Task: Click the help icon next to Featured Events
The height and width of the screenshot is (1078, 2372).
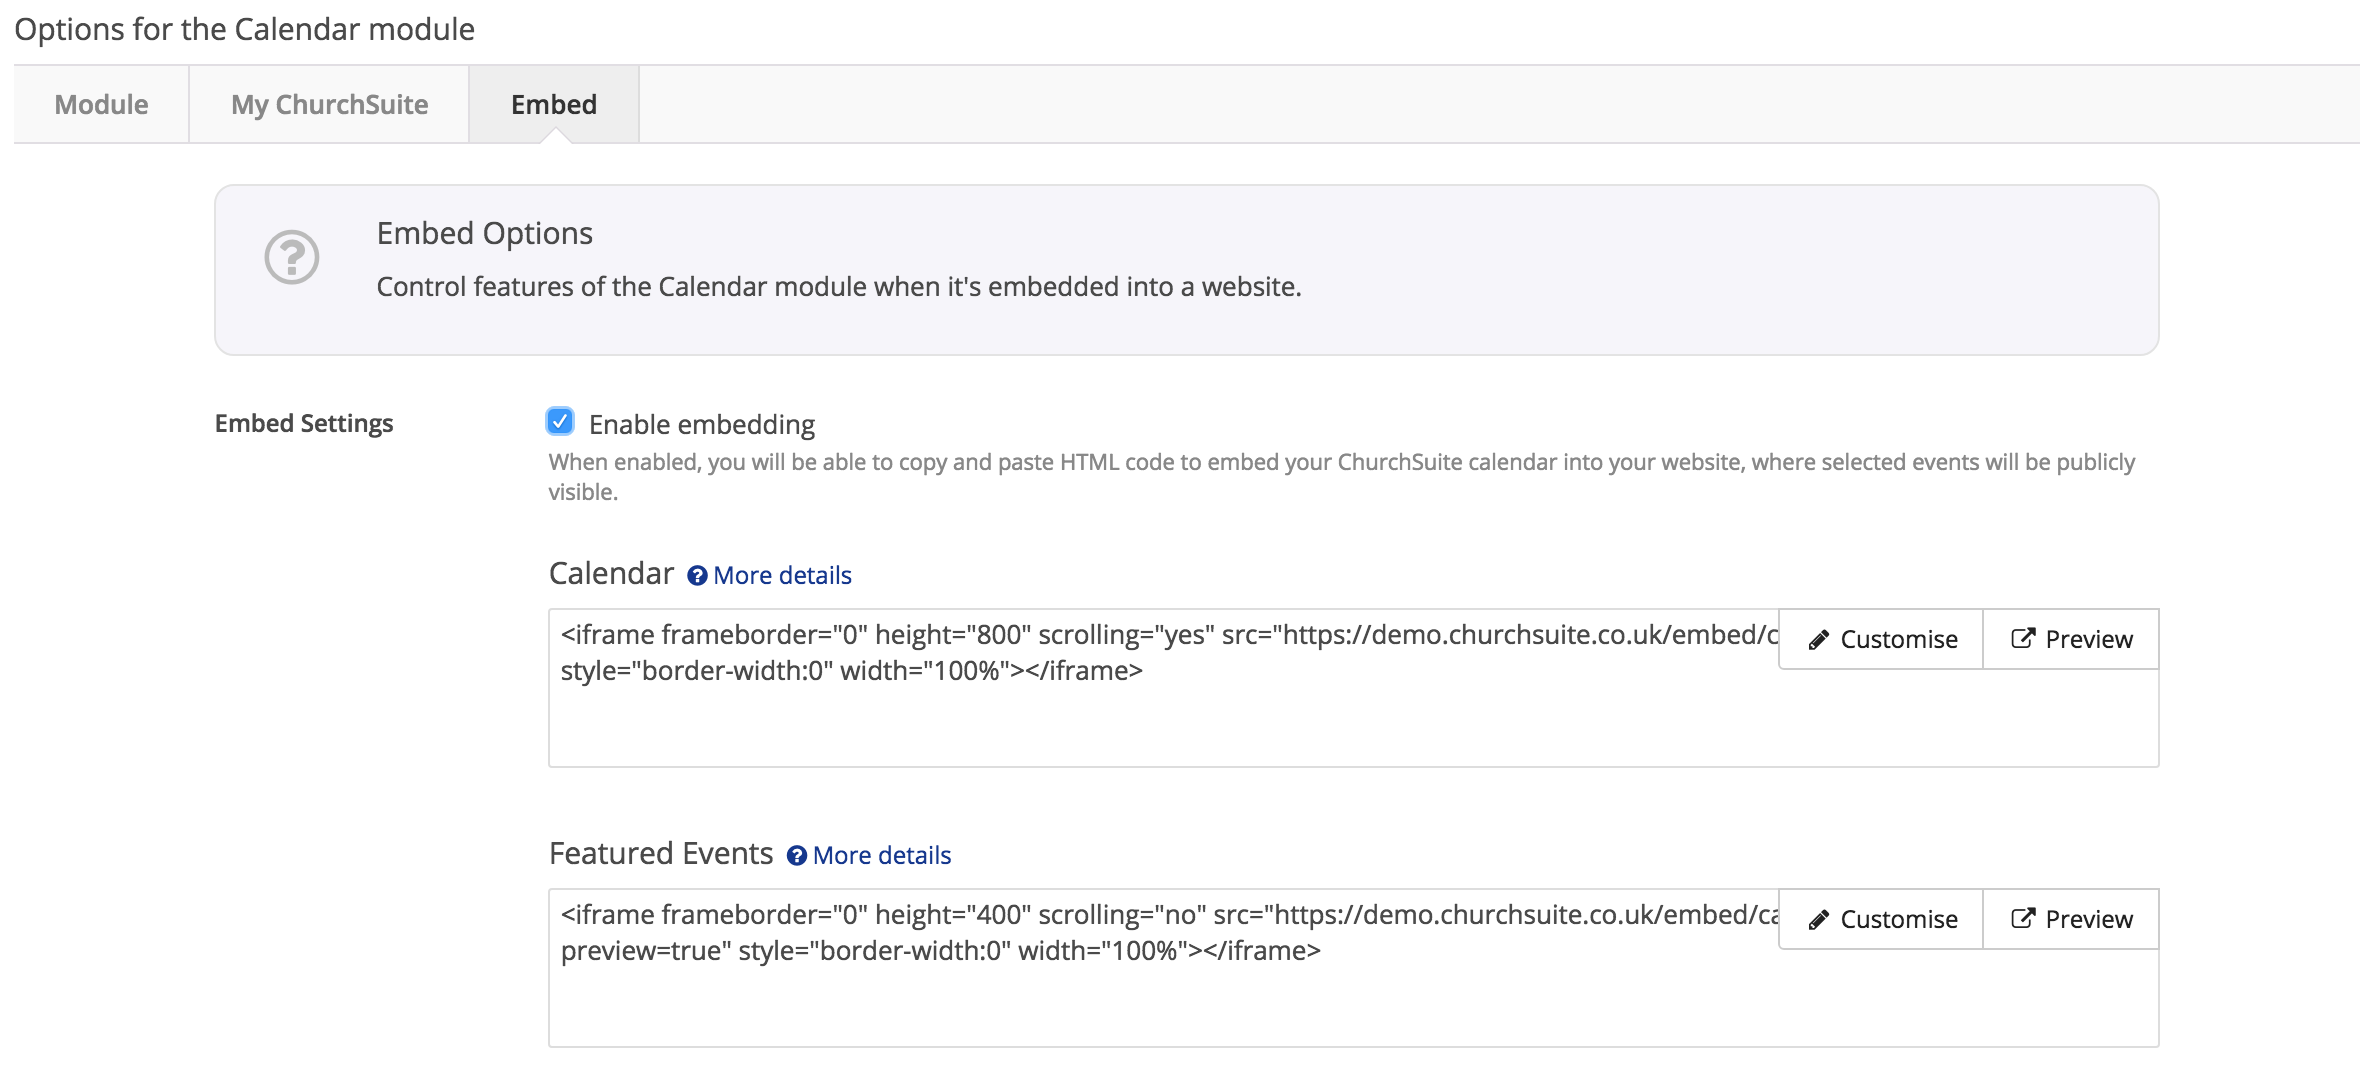Action: [x=796, y=856]
